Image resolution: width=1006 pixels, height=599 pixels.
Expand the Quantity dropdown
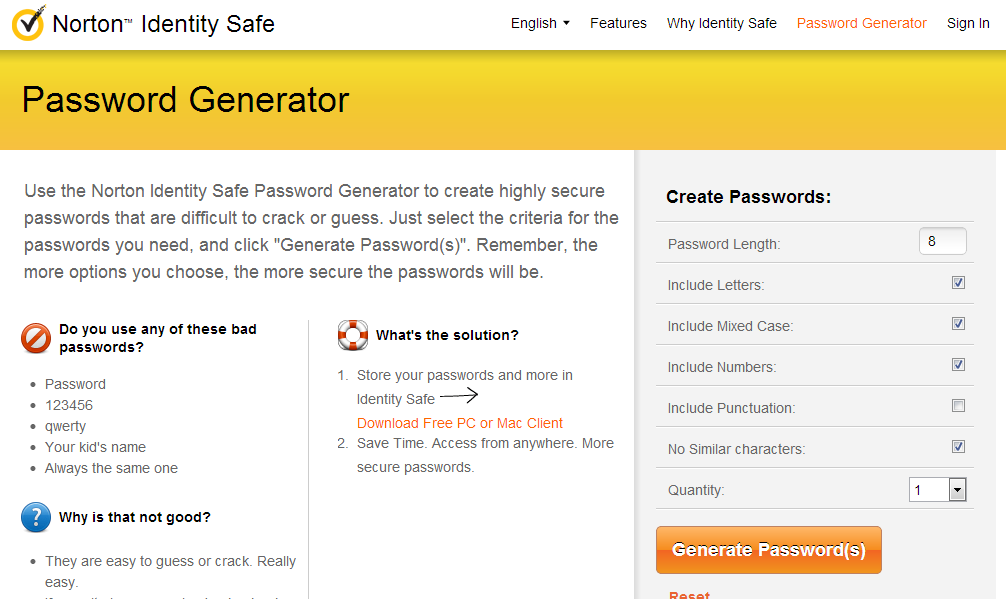[x=957, y=489]
